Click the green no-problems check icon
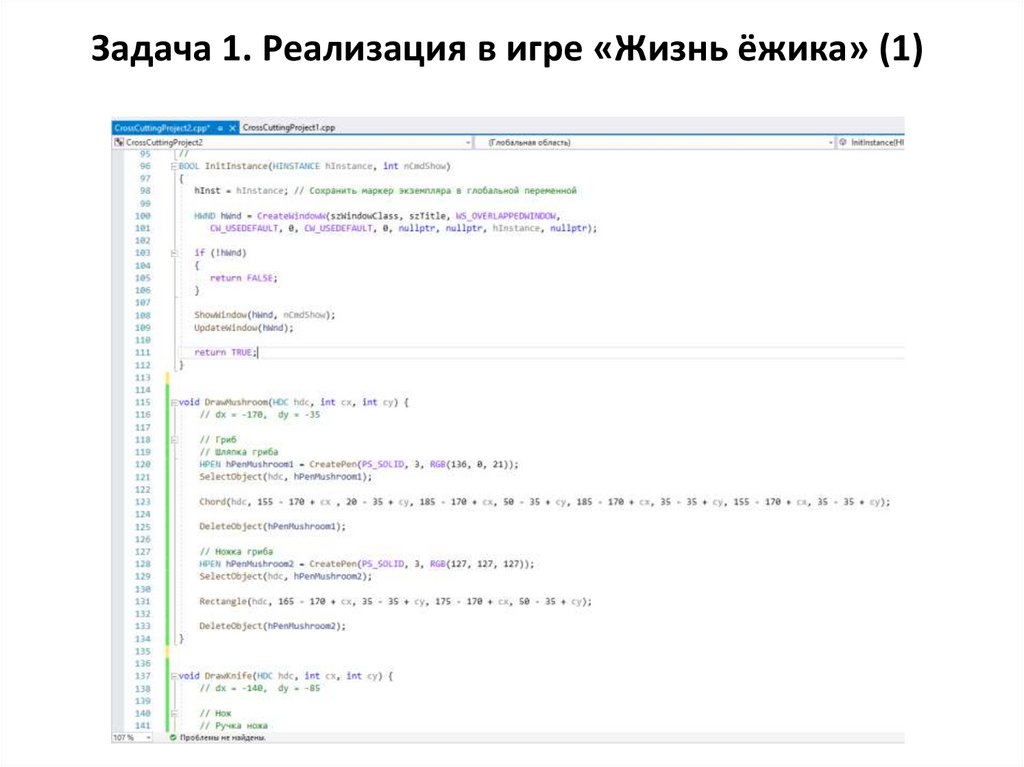The image size is (1024, 767). tap(173, 738)
